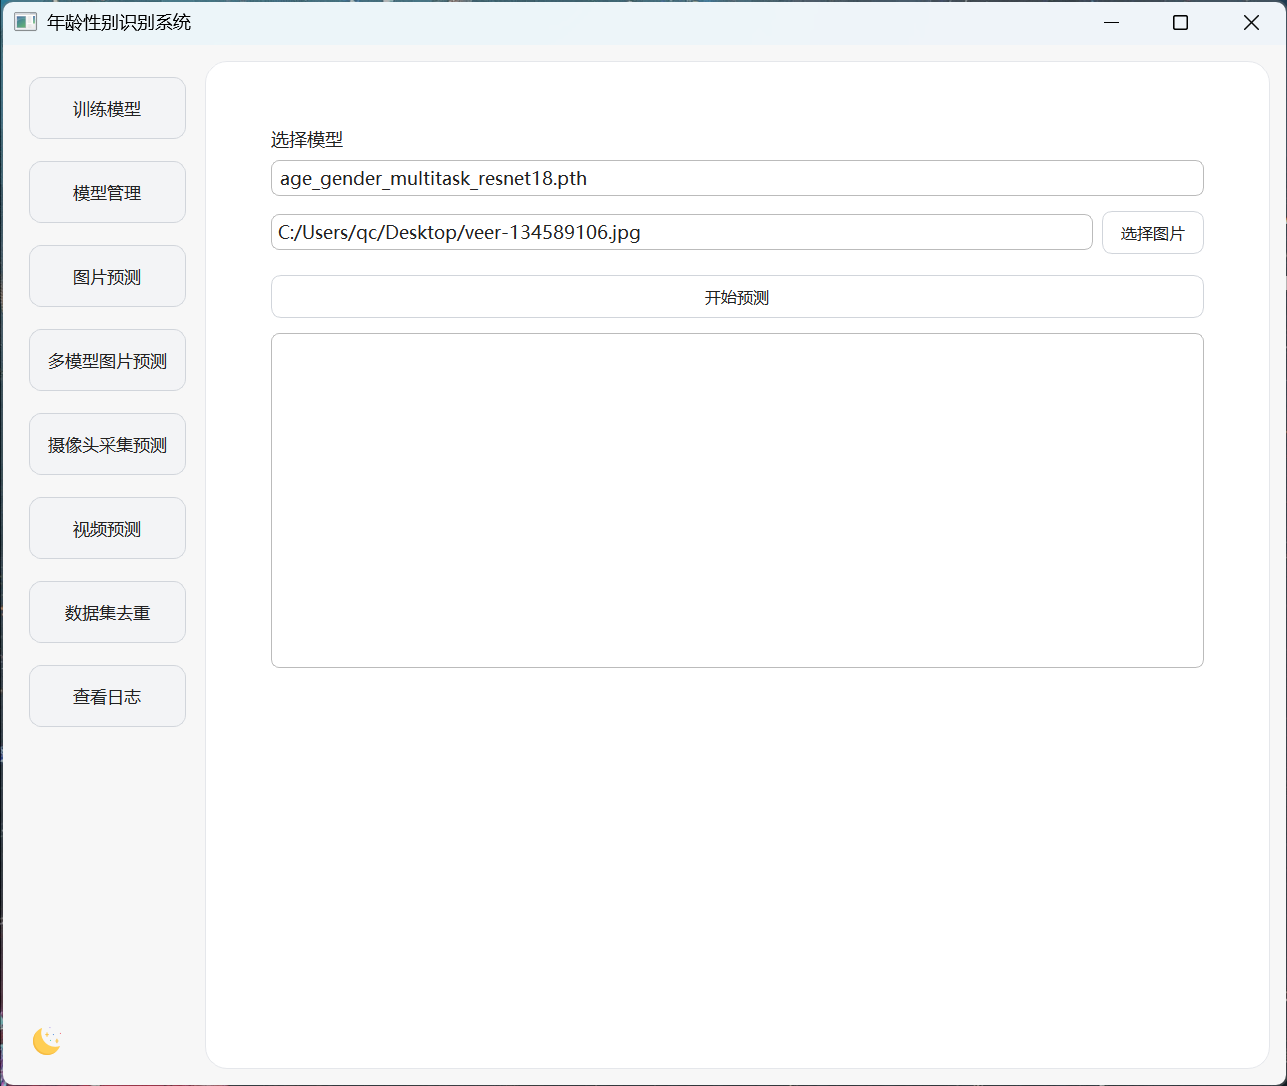This screenshot has height=1086, width=1287.
Task: Maximize the application window
Action: [x=1180, y=22]
